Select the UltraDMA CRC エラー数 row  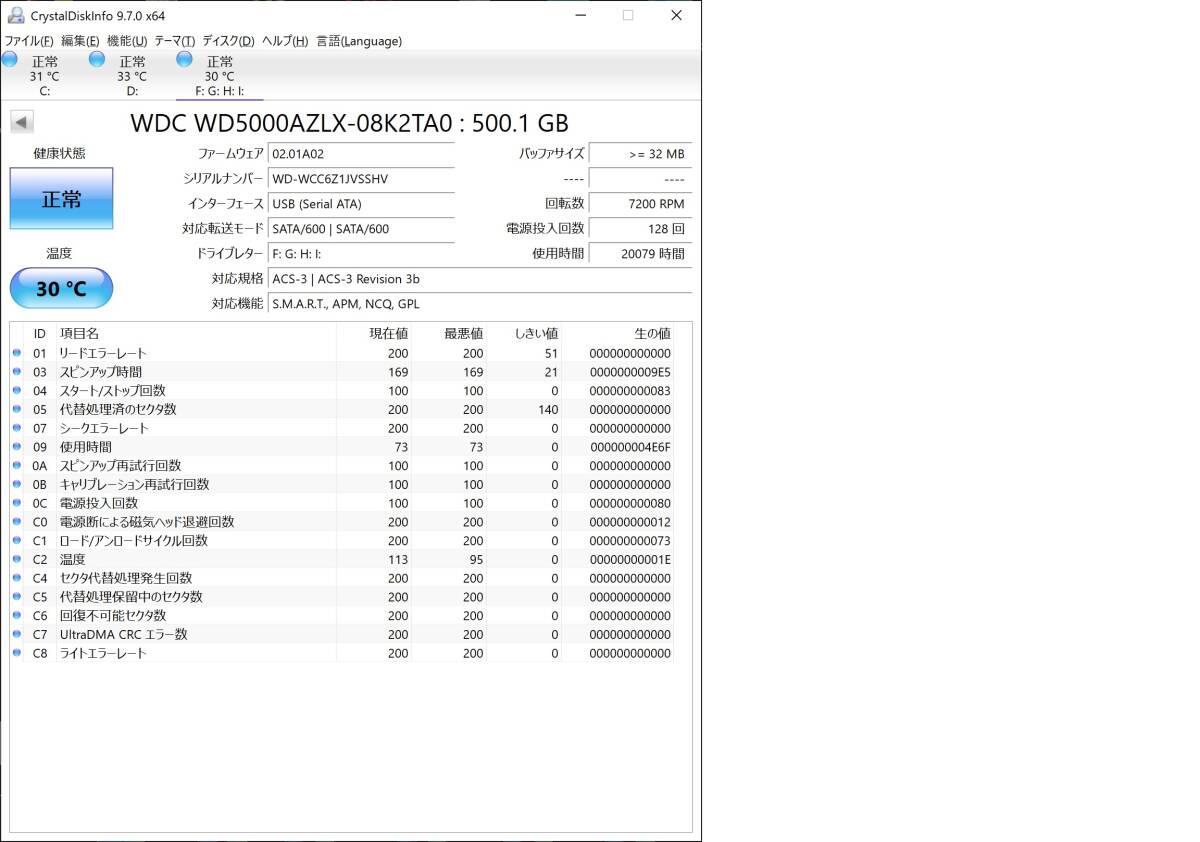click(x=342, y=634)
